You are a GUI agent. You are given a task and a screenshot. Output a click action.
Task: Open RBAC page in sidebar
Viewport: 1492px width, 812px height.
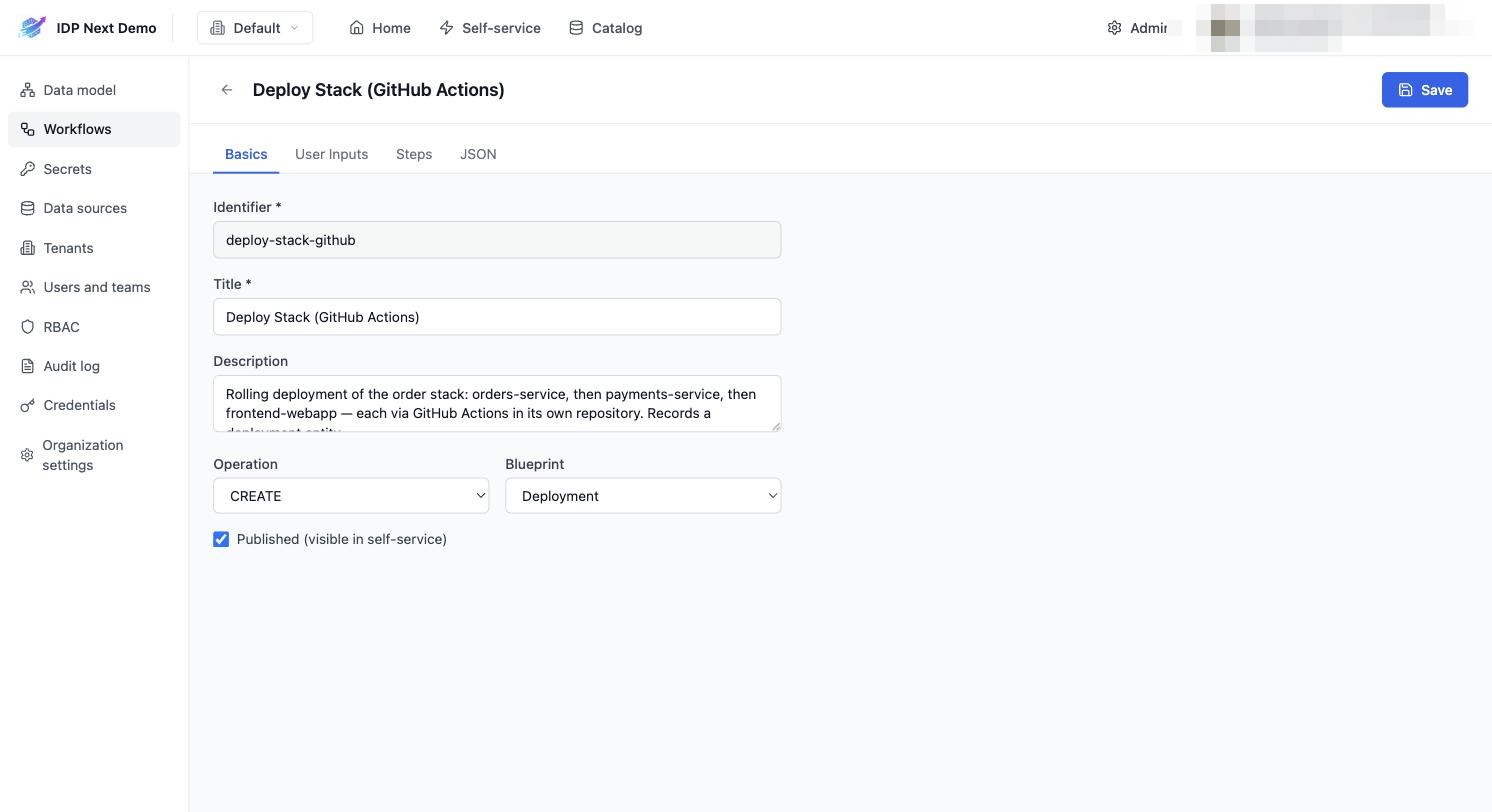(94, 327)
